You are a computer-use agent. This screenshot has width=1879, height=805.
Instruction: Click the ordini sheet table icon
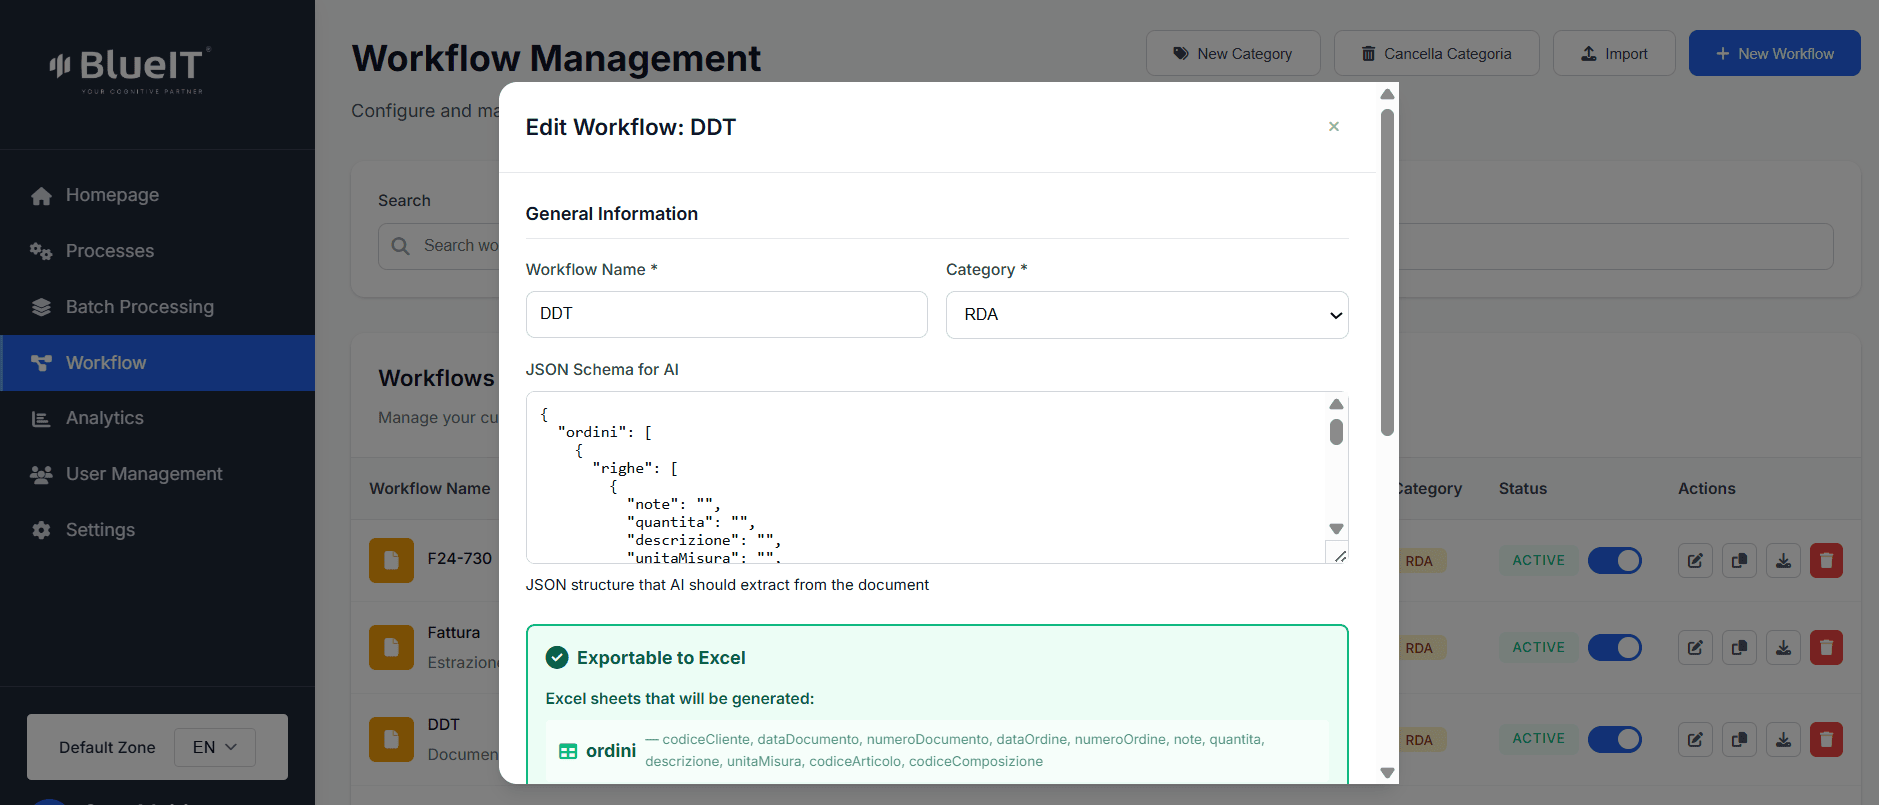[567, 751]
